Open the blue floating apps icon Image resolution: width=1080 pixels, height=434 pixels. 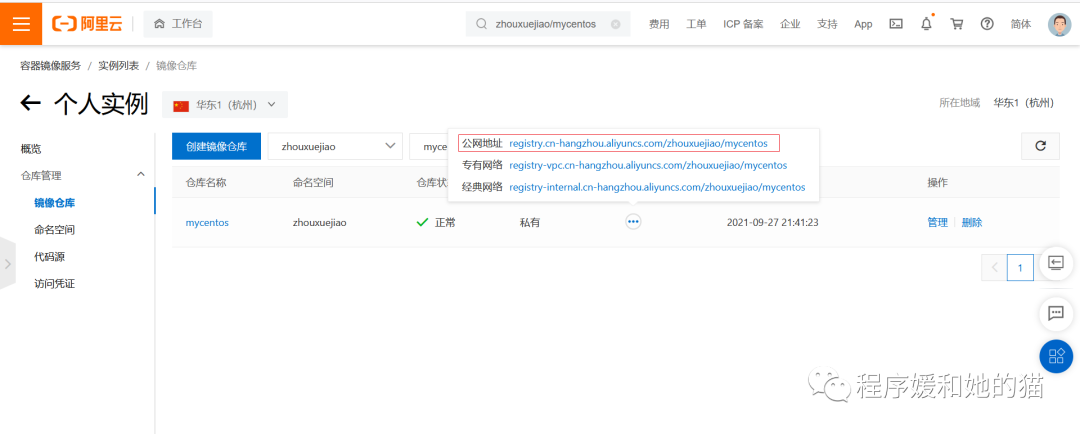click(x=1056, y=356)
